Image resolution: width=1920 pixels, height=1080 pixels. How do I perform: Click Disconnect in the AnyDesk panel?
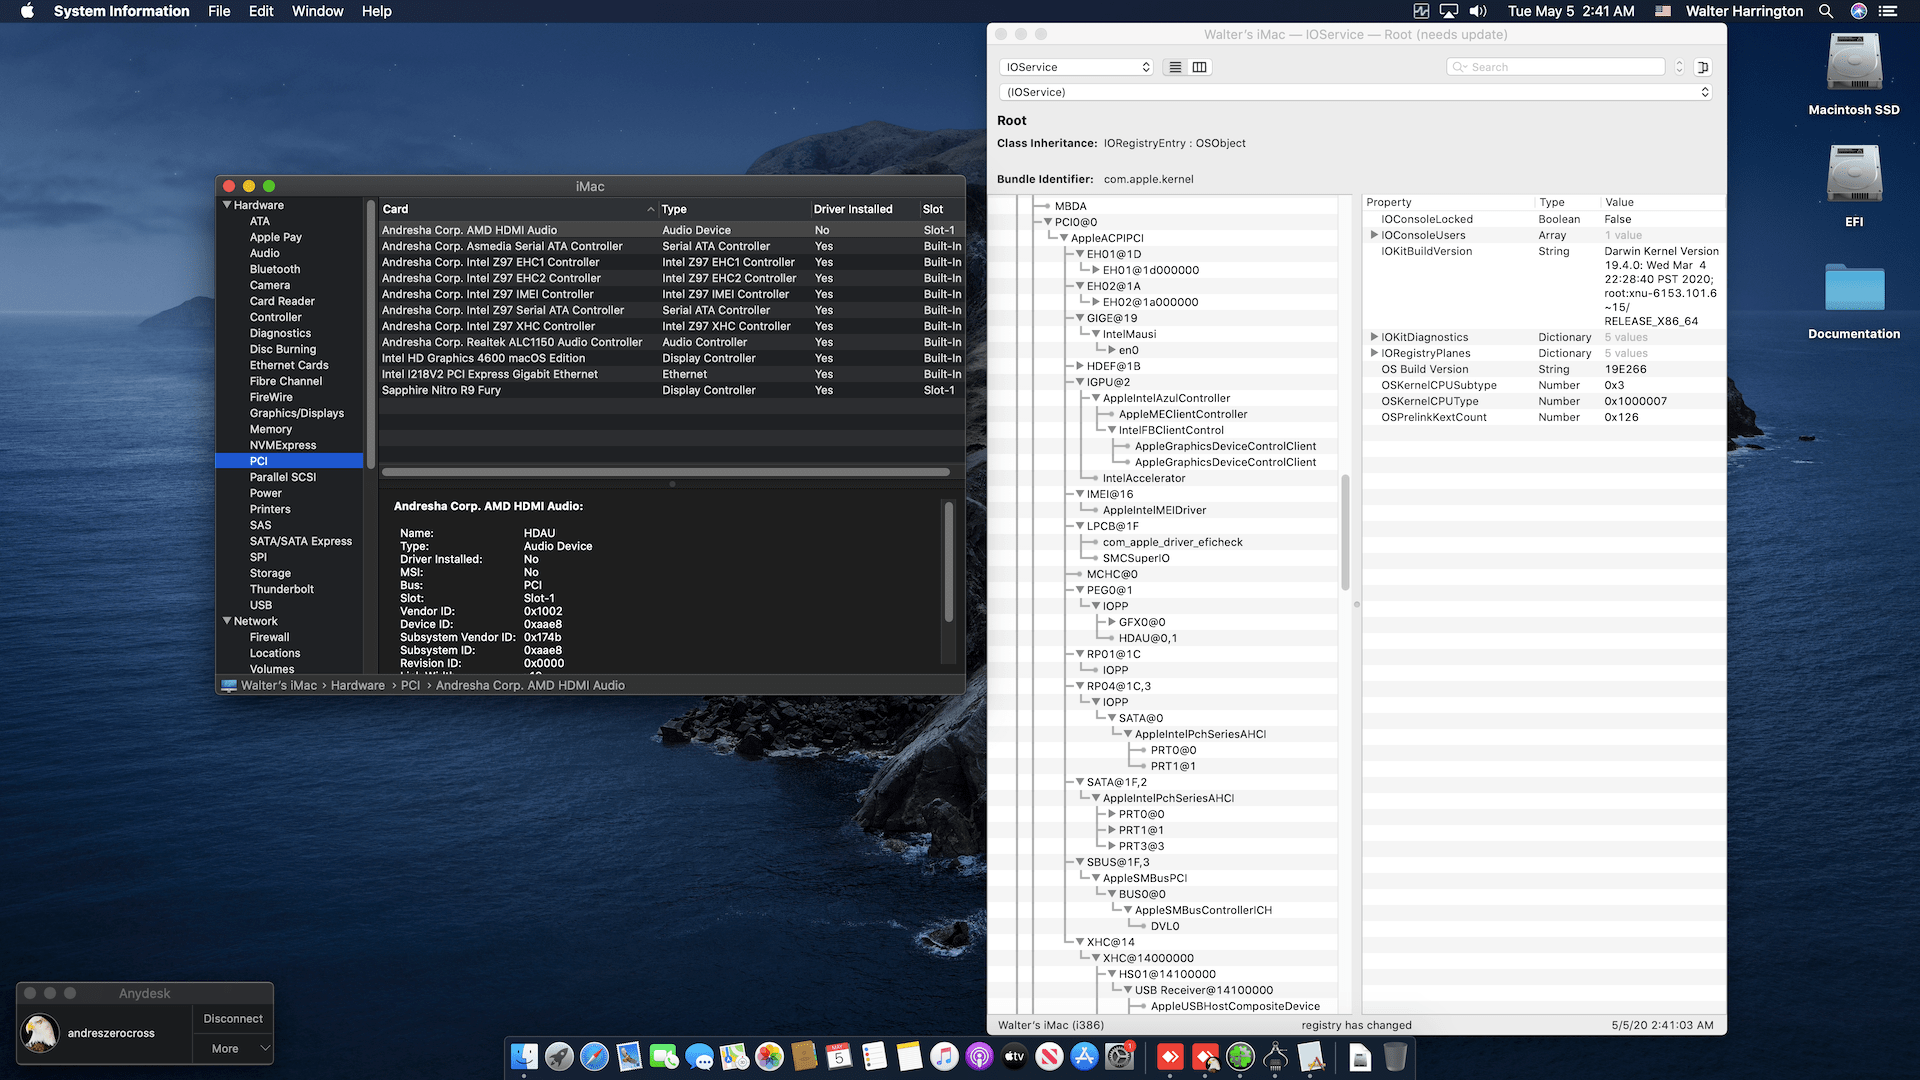point(232,1018)
